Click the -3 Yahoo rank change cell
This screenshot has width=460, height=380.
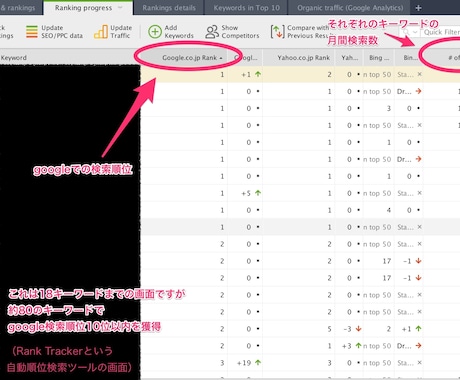[x=349, y=329]
